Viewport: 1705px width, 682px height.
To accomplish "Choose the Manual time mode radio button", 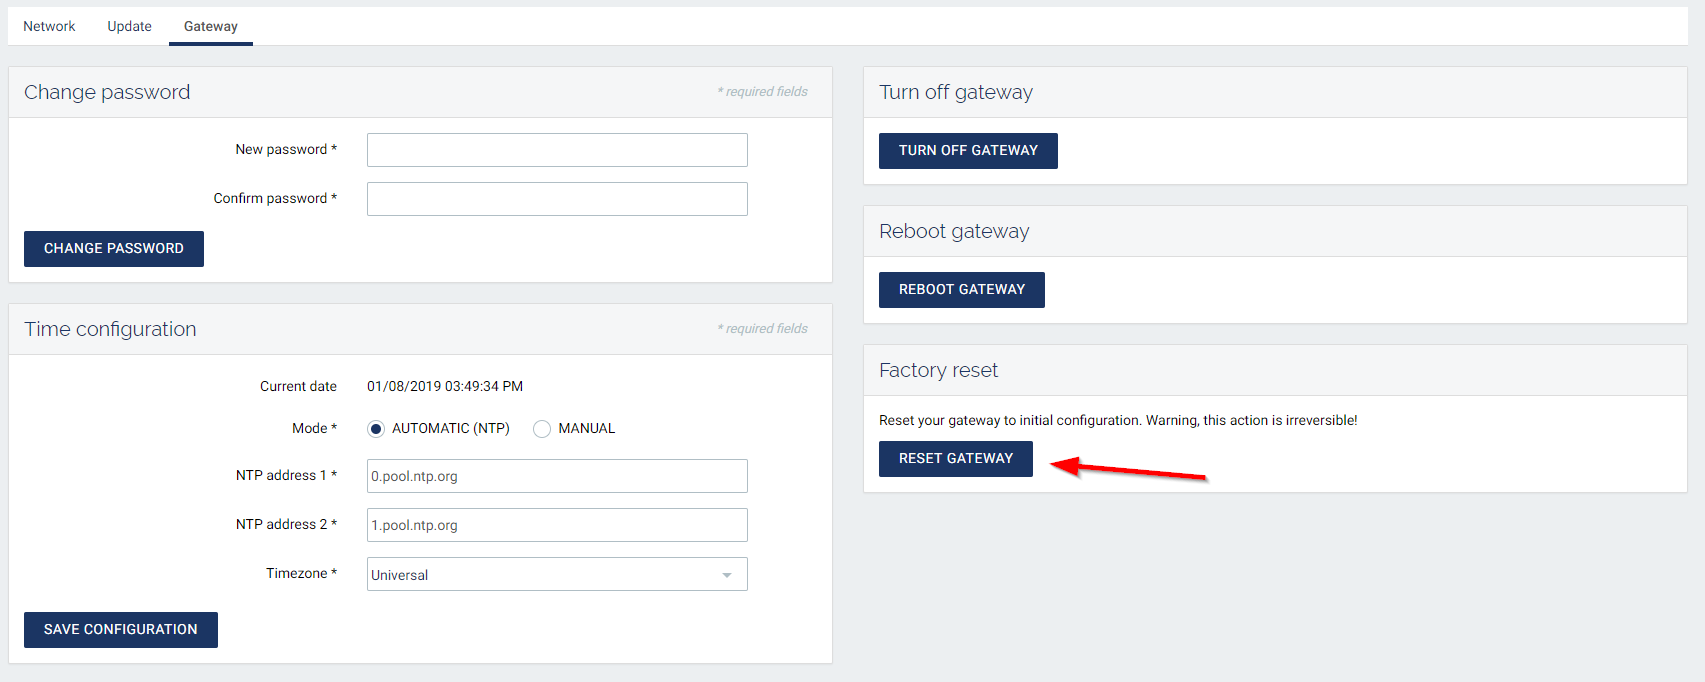I will click(x=542, y=429).
